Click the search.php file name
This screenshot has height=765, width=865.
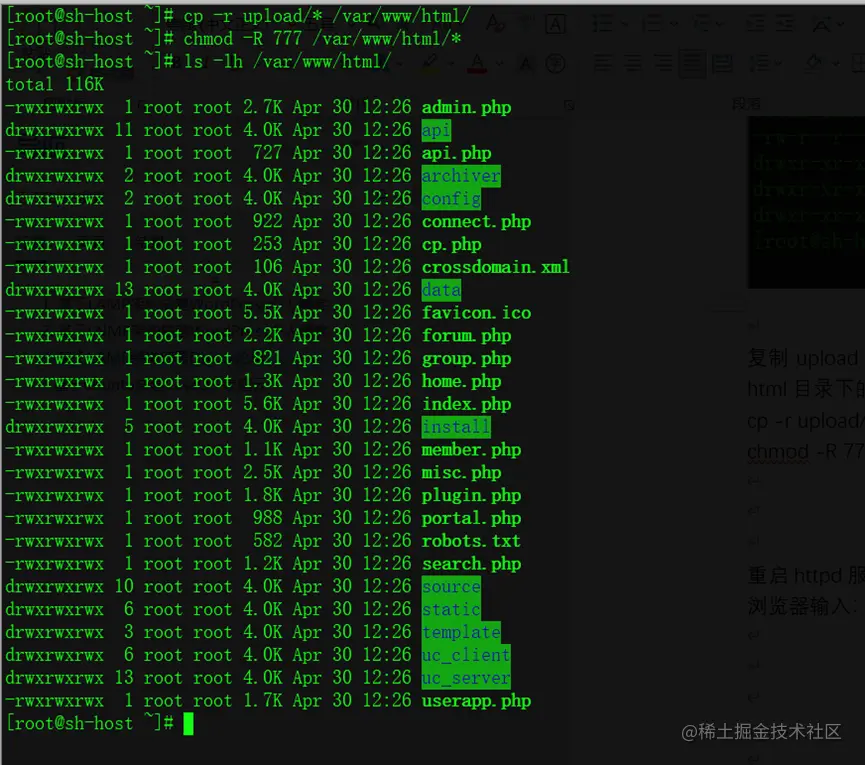click(471, 564)
